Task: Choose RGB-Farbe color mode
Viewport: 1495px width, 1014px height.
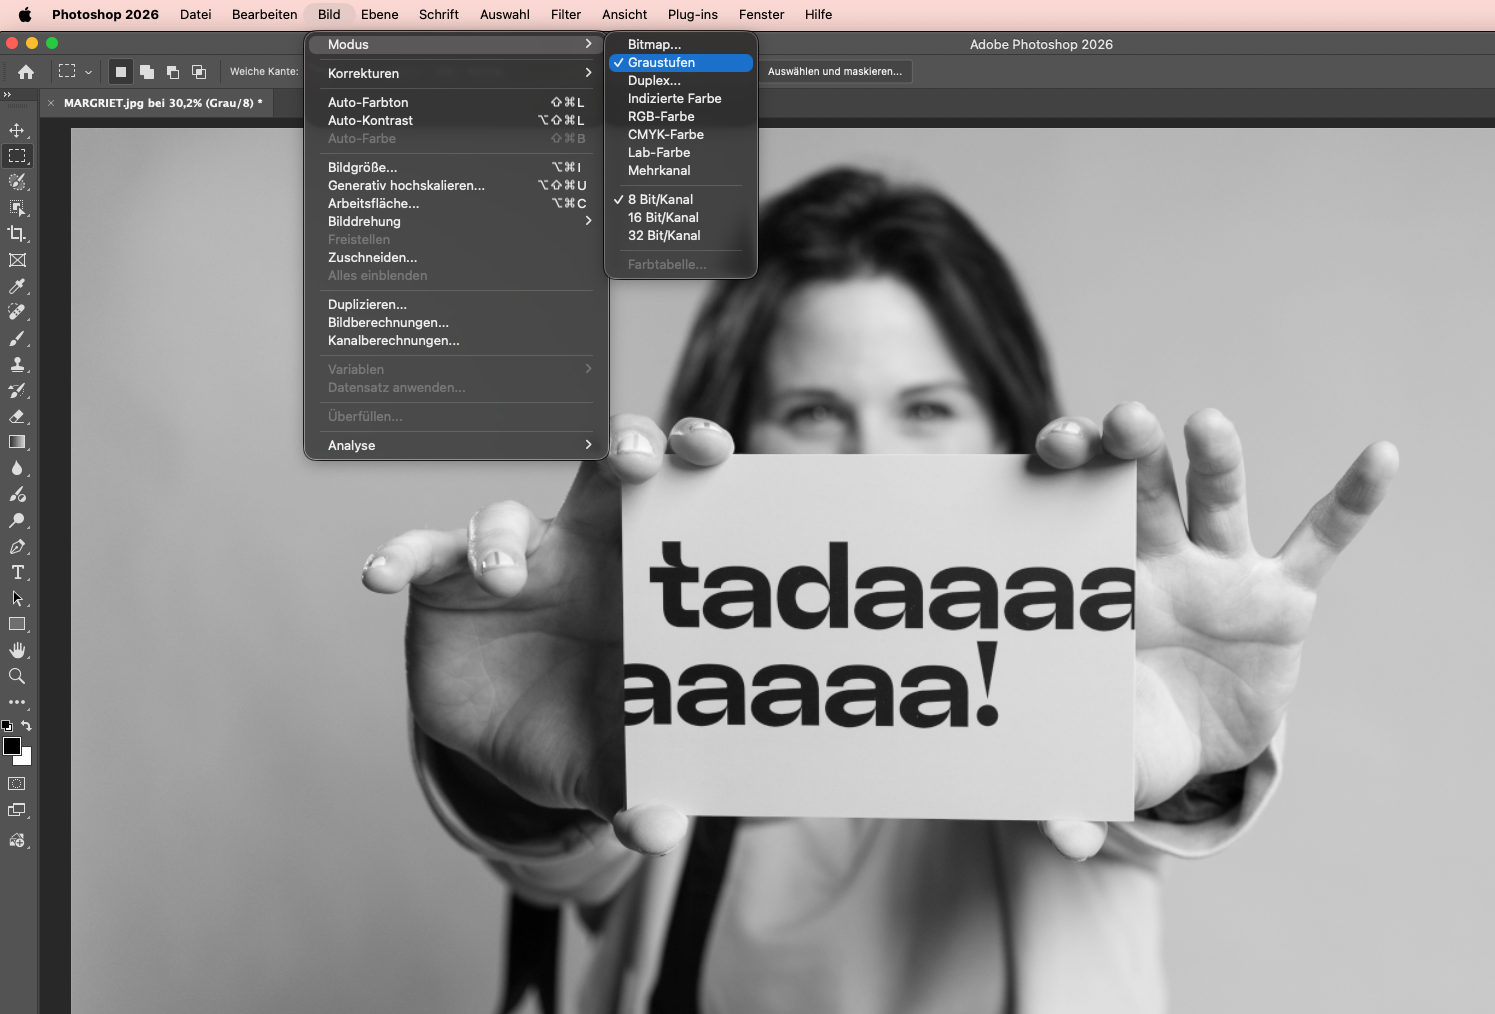Action: coord(661,117)
